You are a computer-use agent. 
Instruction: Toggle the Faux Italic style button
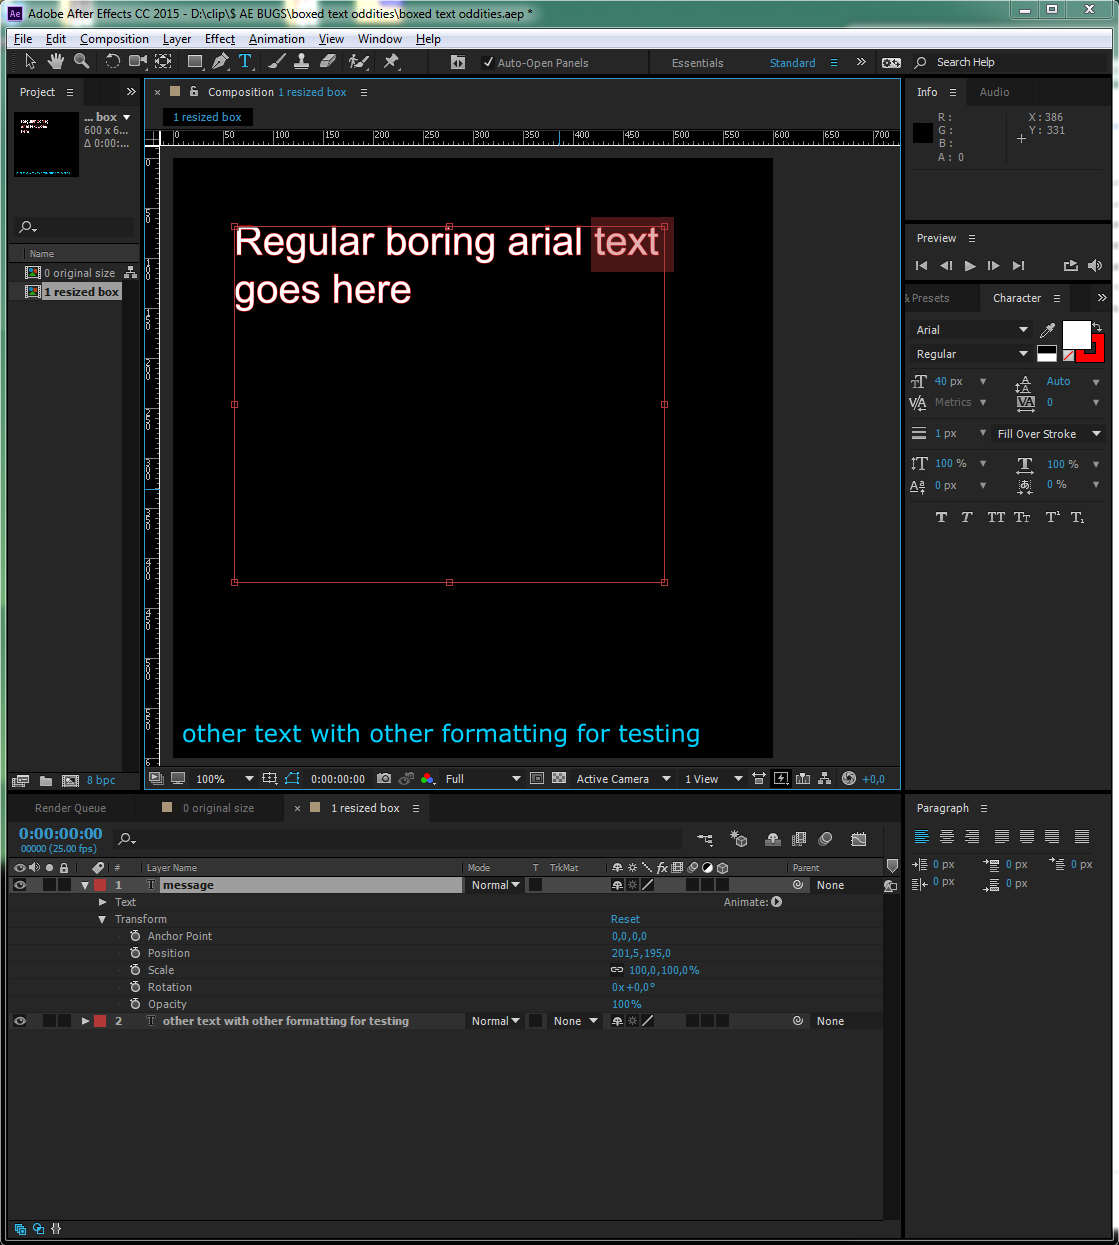point(966,517)
